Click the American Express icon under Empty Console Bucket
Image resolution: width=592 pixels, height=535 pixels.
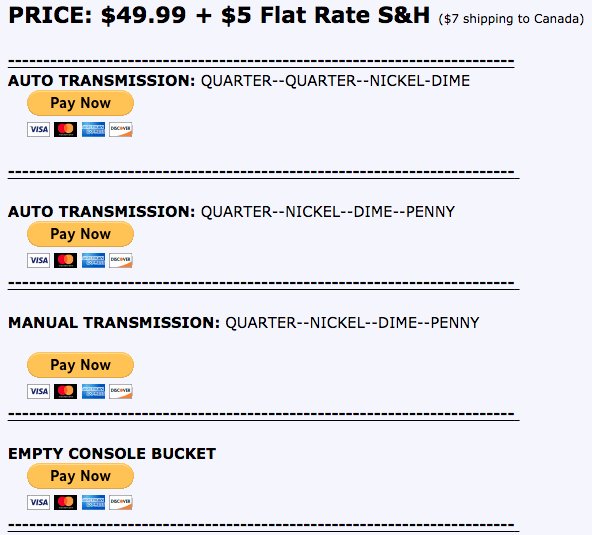coord(93,502)
